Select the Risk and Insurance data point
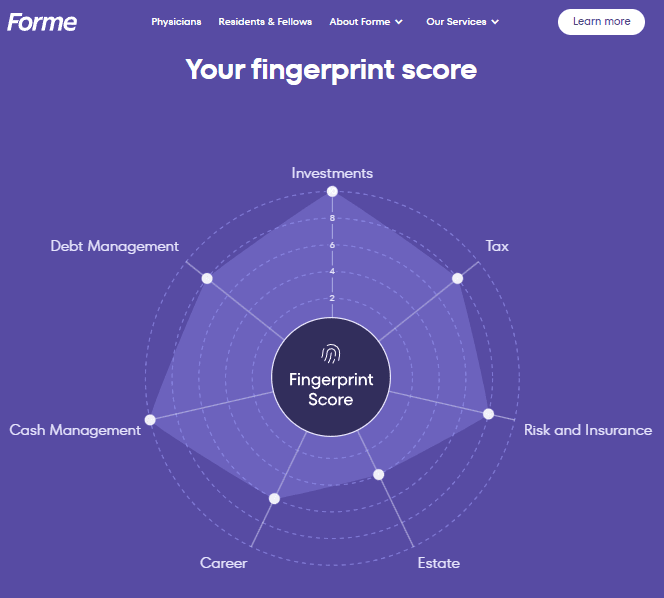The height and width of the screenshot is (598, 664). pos(488,414)
